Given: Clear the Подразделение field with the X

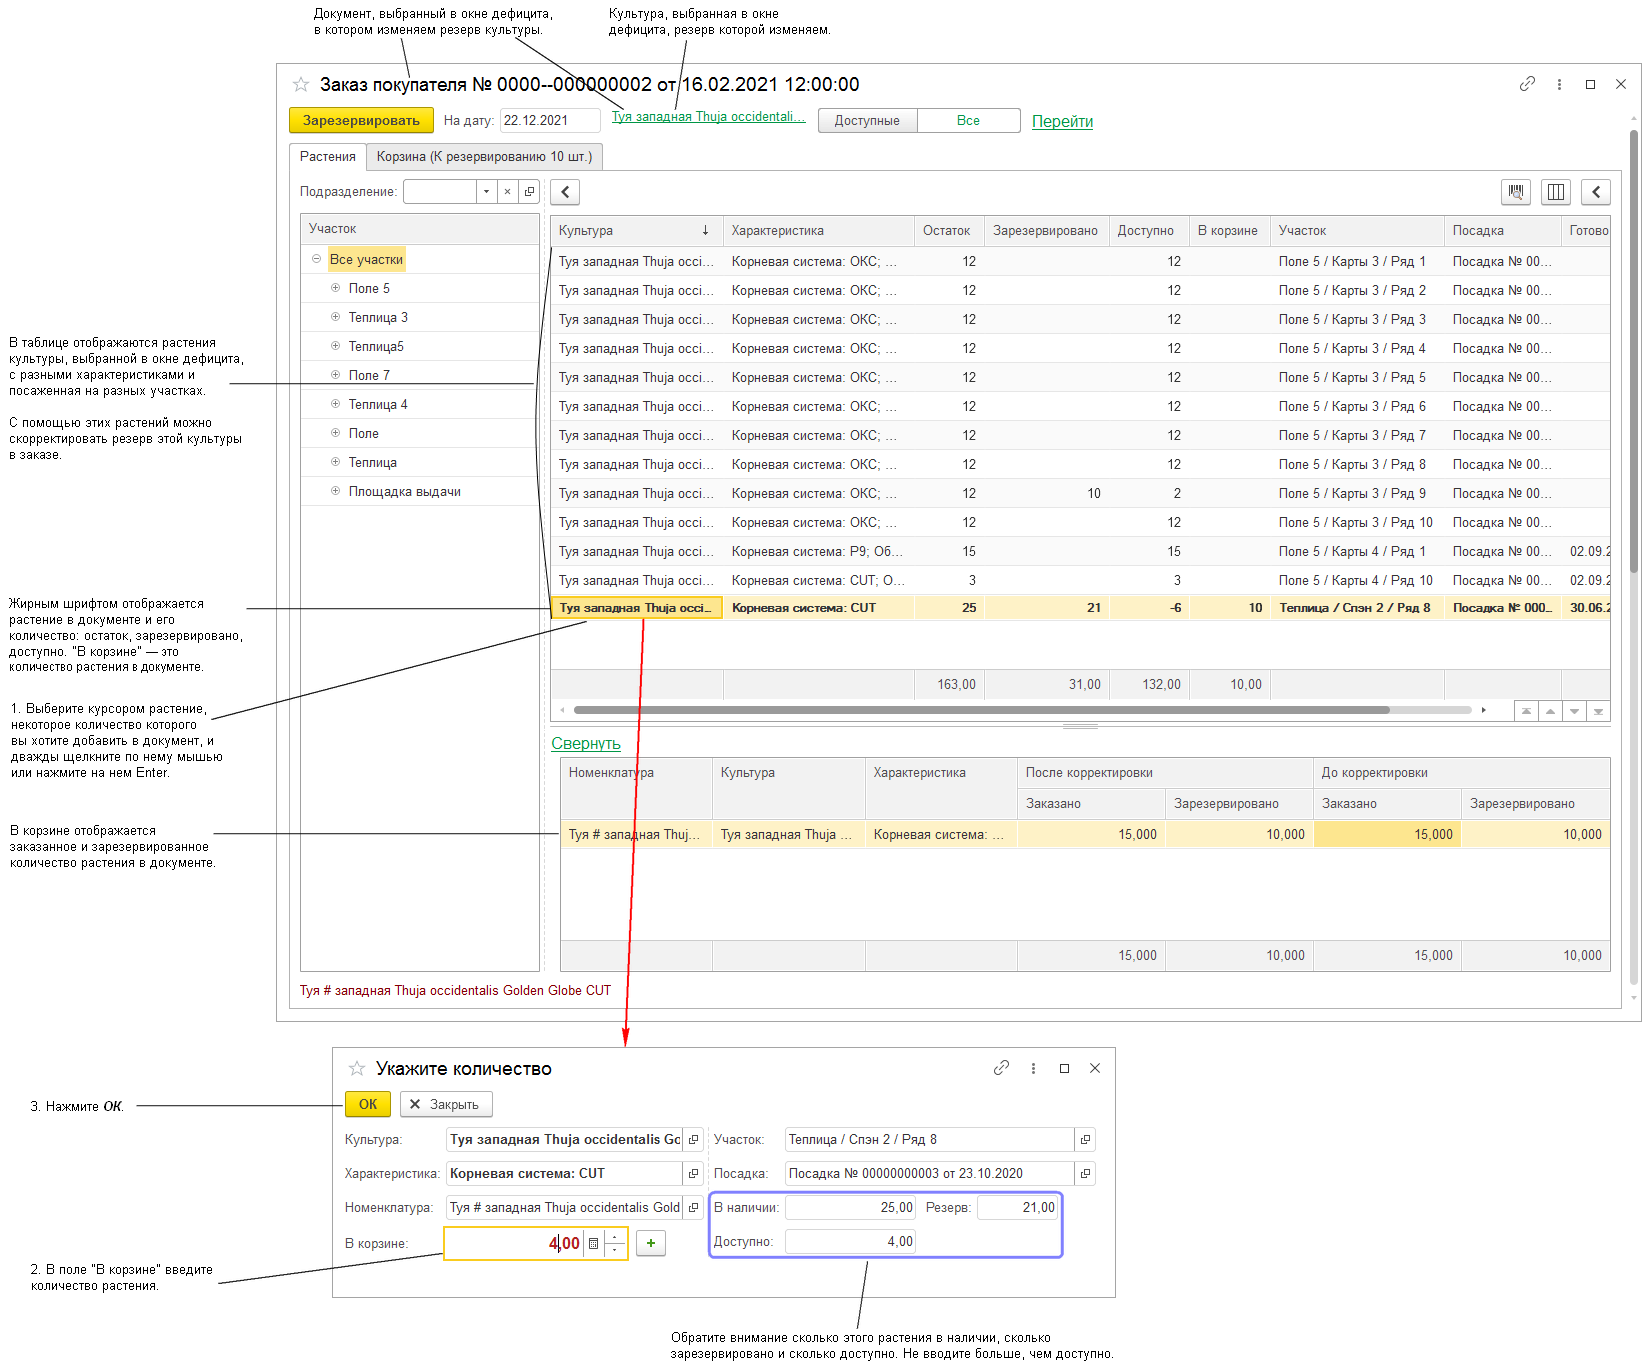Looking at the screenshot, I should click(508, 192).
